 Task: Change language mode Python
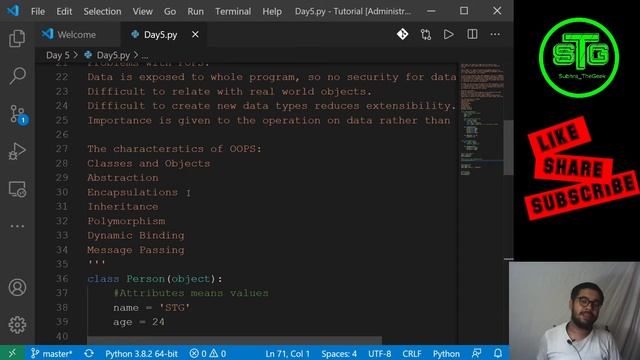coord(446,353)
